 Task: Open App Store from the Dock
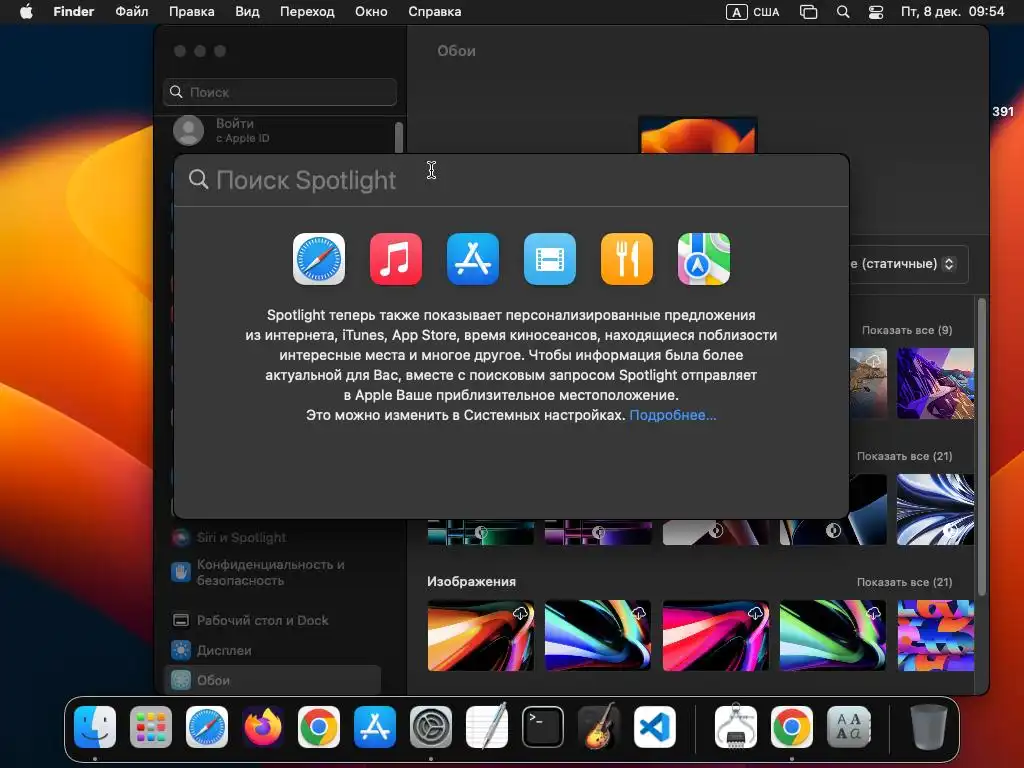(375, 727)
